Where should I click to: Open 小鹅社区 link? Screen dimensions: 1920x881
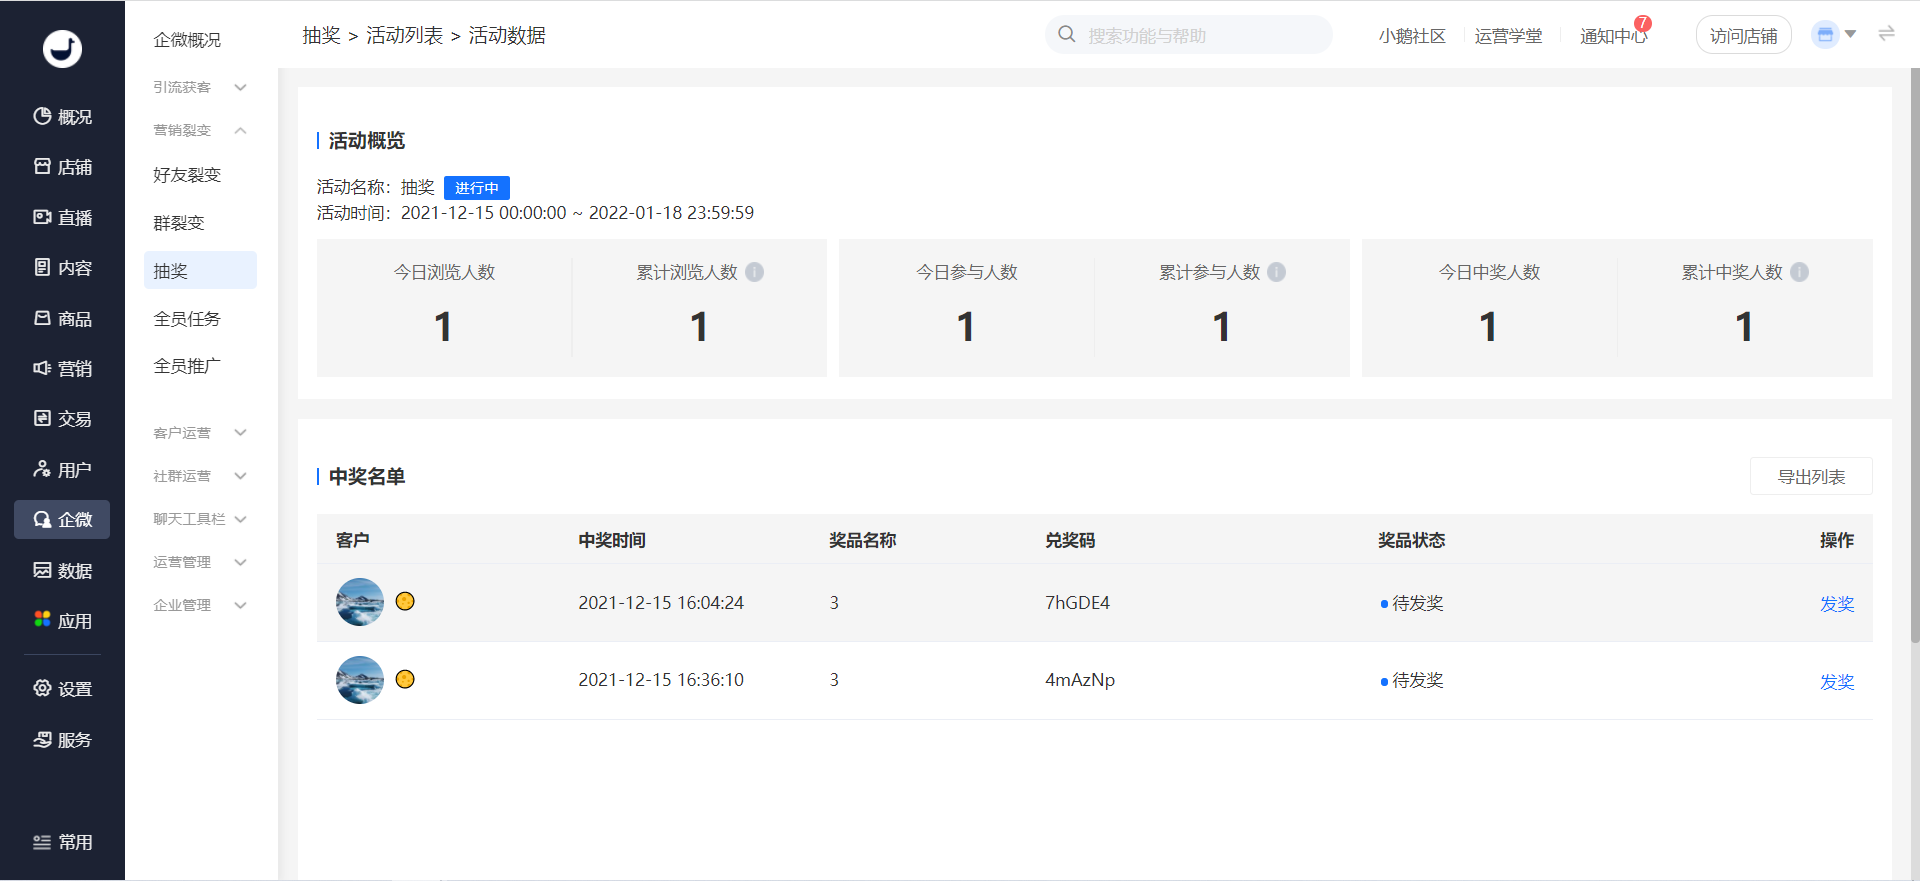click(1412, 36)
